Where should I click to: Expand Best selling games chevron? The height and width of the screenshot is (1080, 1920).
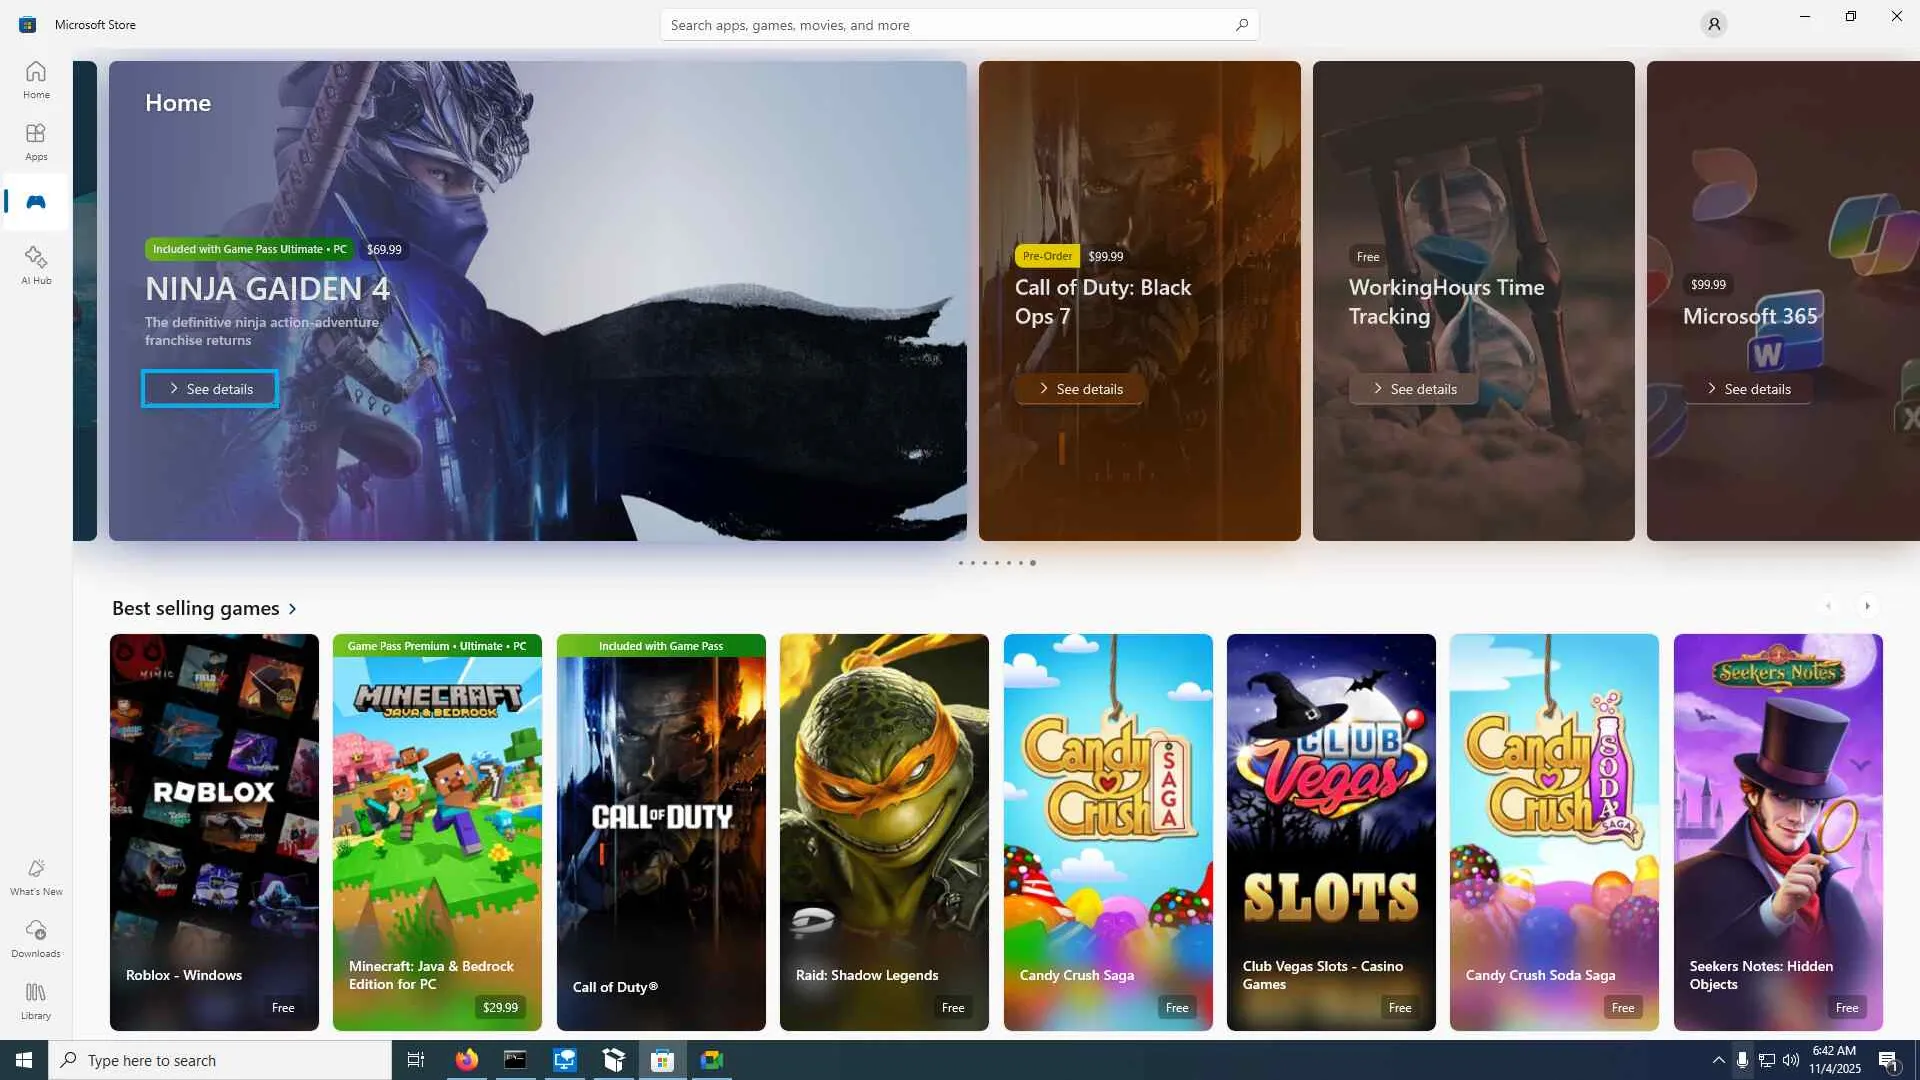click(293, 609)
